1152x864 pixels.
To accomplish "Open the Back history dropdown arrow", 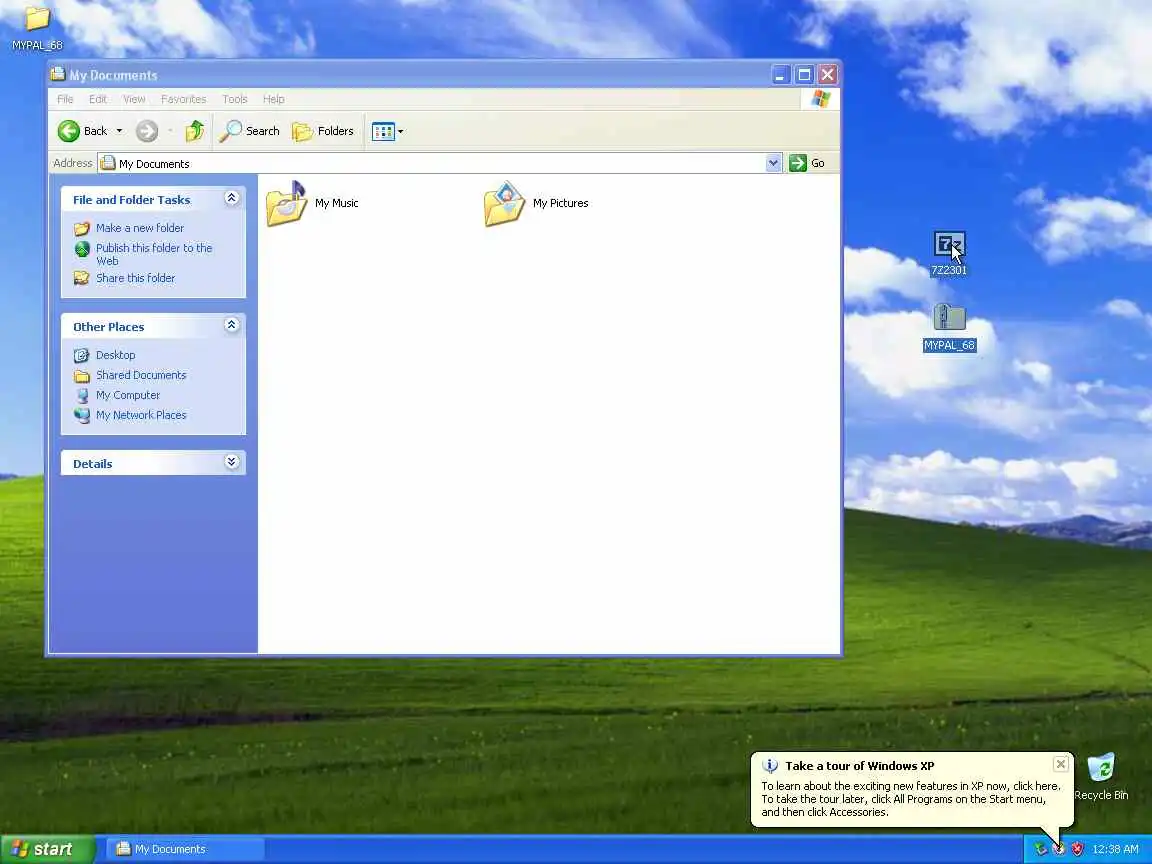I will point(119,131).
